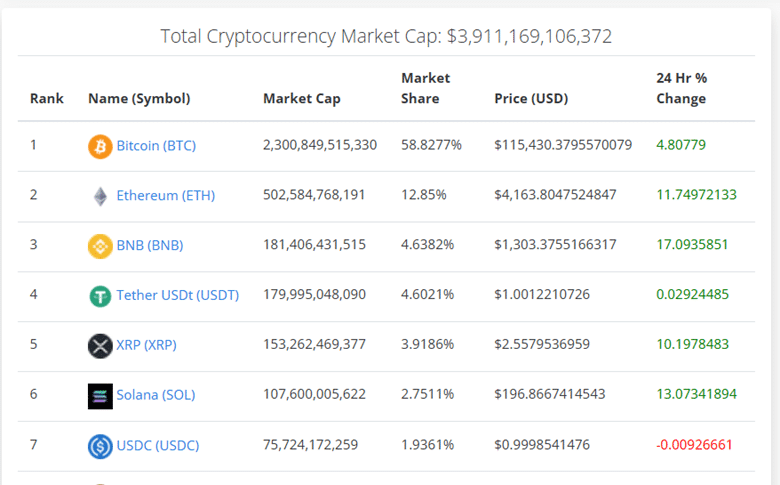
Task: Open the Bitcoin (BTC) link
Action: coord(156,146)
